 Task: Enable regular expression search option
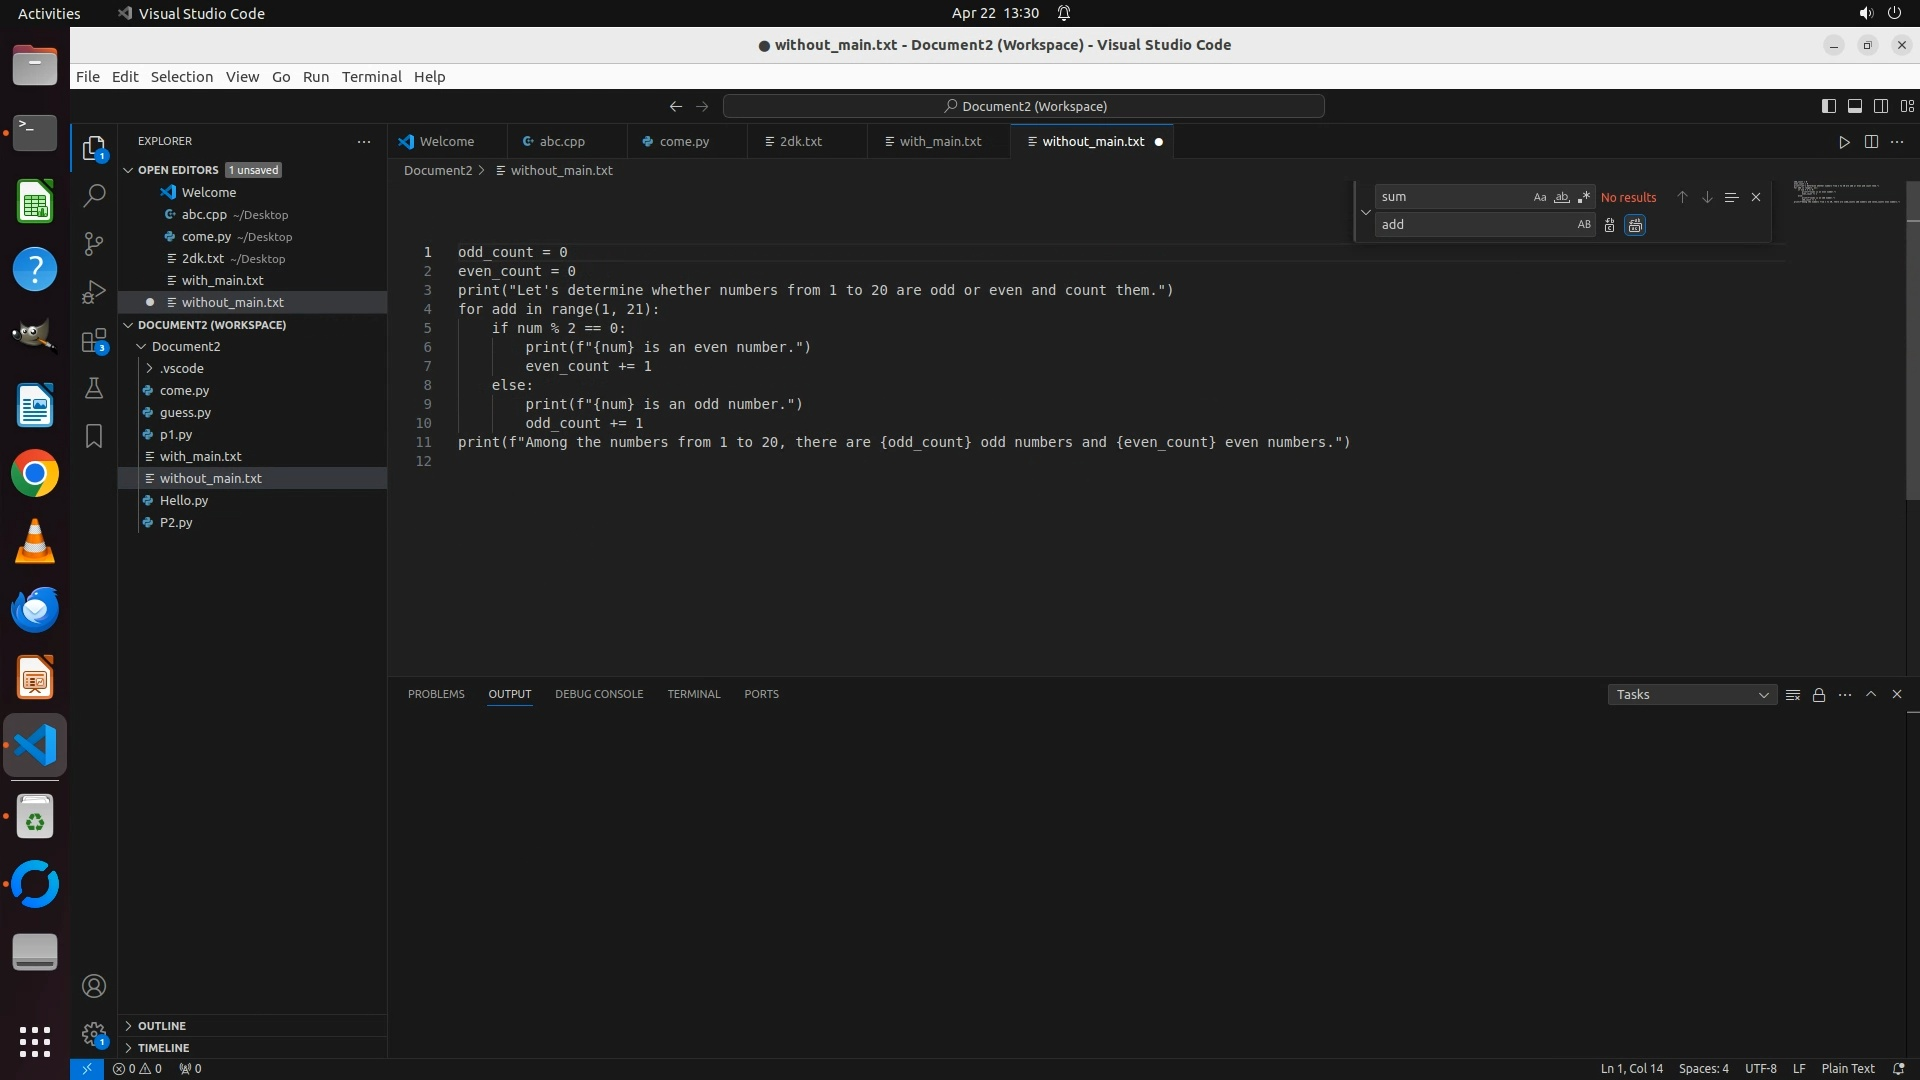1584,197
